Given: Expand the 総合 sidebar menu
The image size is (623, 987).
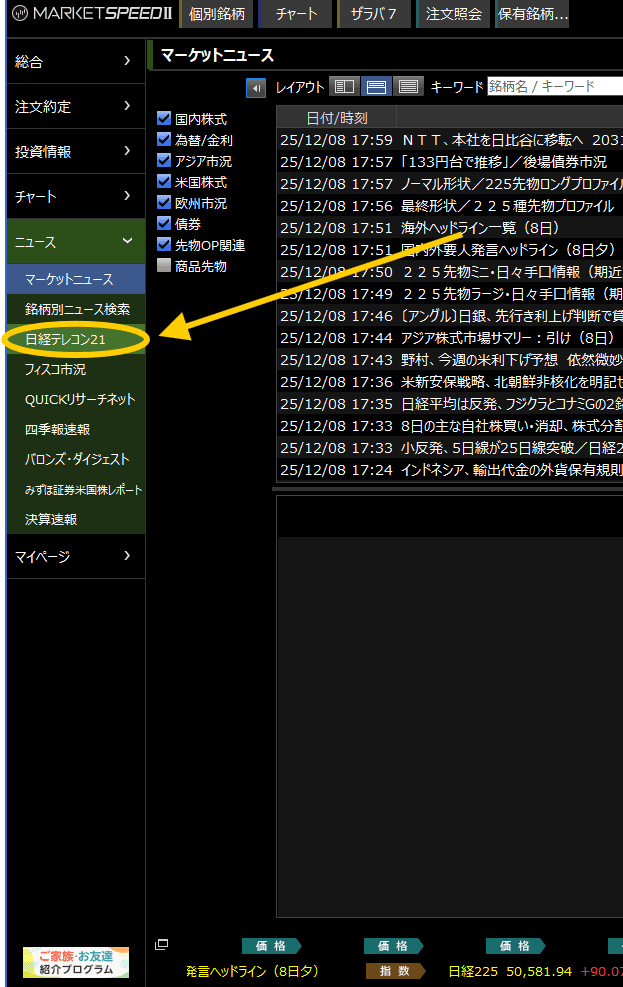Looking at the screenshot, I should pos(76,61).
